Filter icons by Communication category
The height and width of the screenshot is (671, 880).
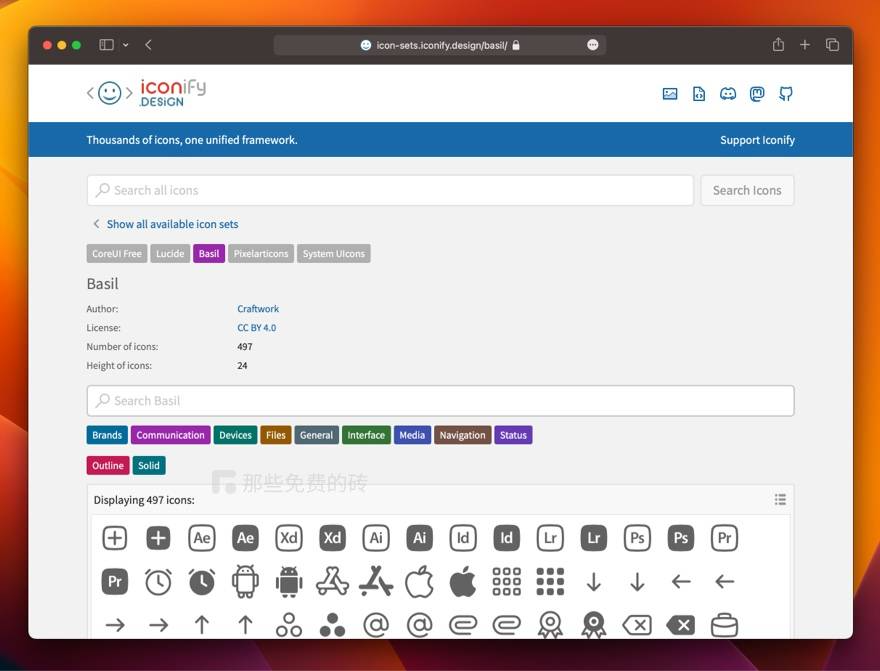tap(171, 435)
